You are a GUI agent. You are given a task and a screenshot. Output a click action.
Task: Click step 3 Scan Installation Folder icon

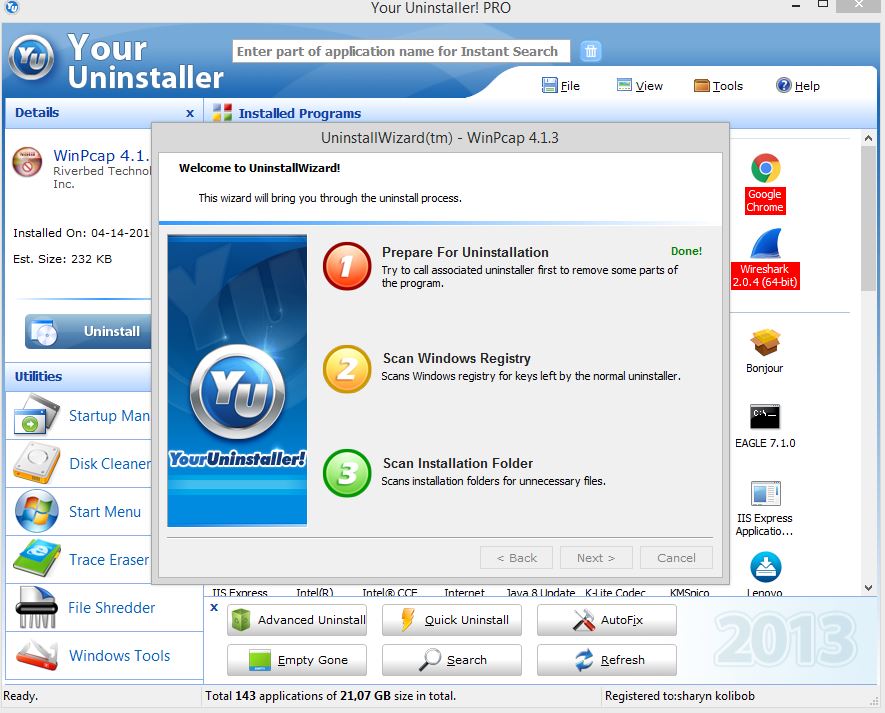347,473
